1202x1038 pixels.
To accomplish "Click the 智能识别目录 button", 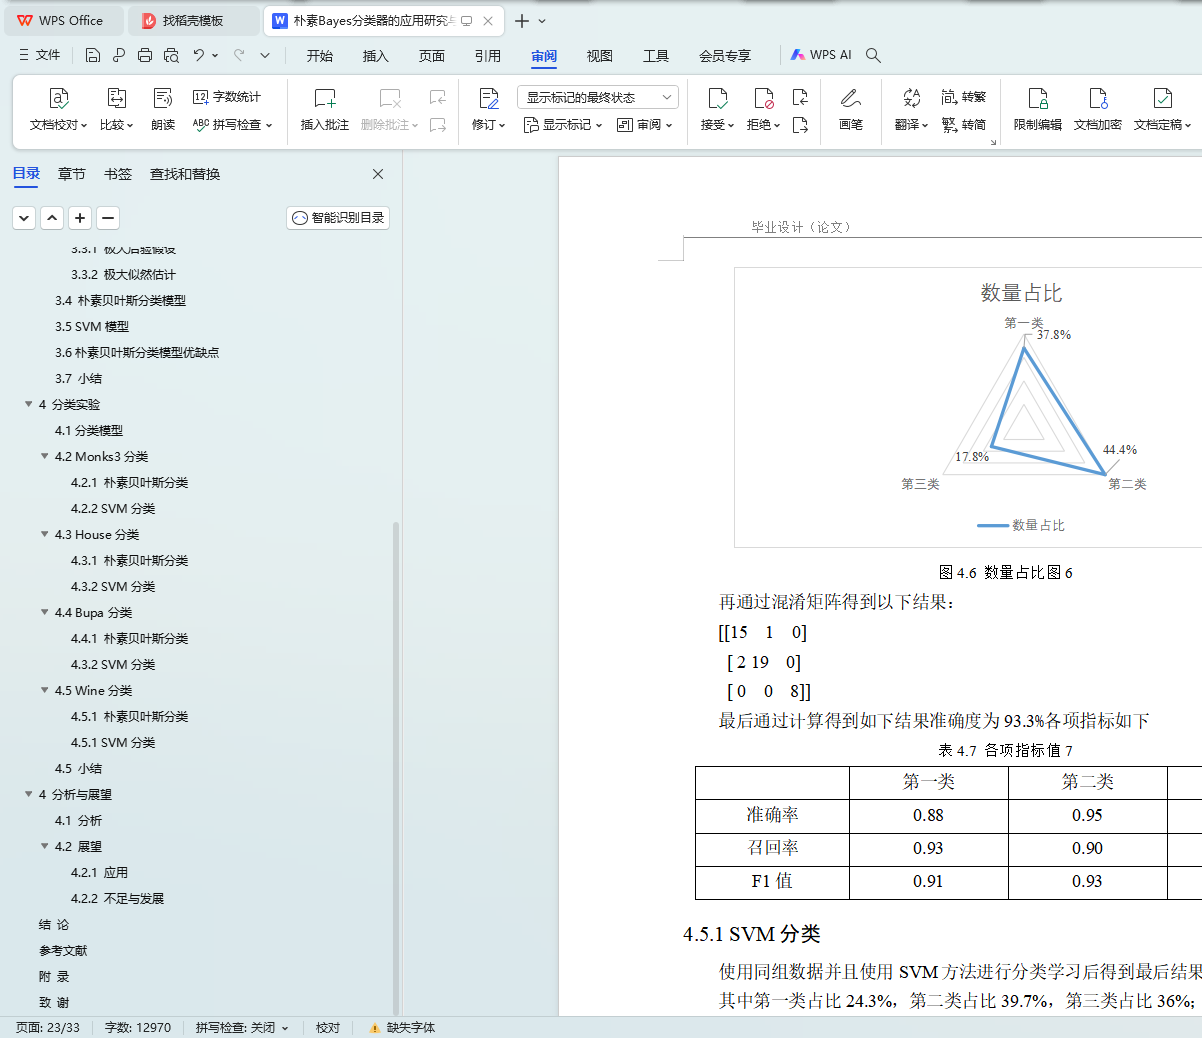I will (x=338, y=218).
